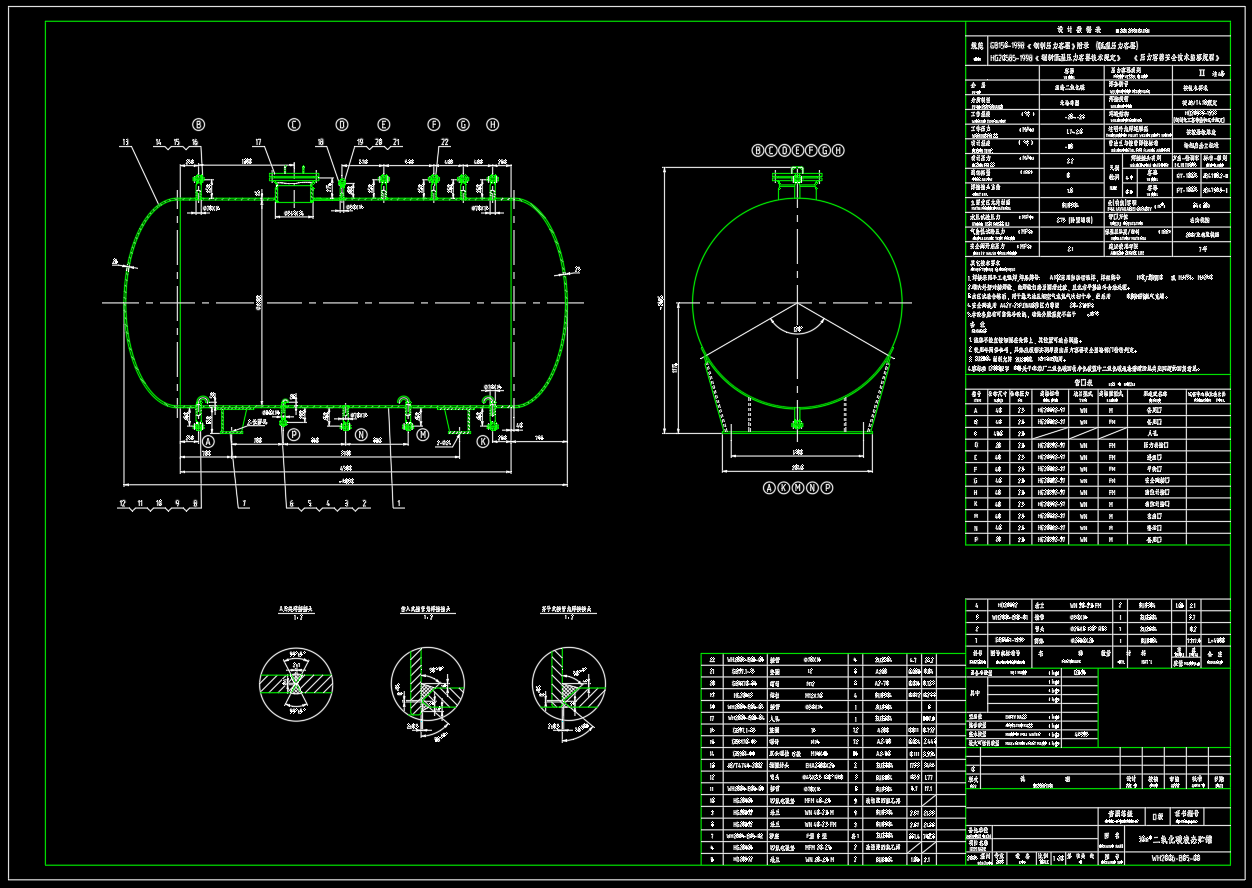
Task: Select the circled N nozzle label under the tank
Action: [x=361, y=436]
